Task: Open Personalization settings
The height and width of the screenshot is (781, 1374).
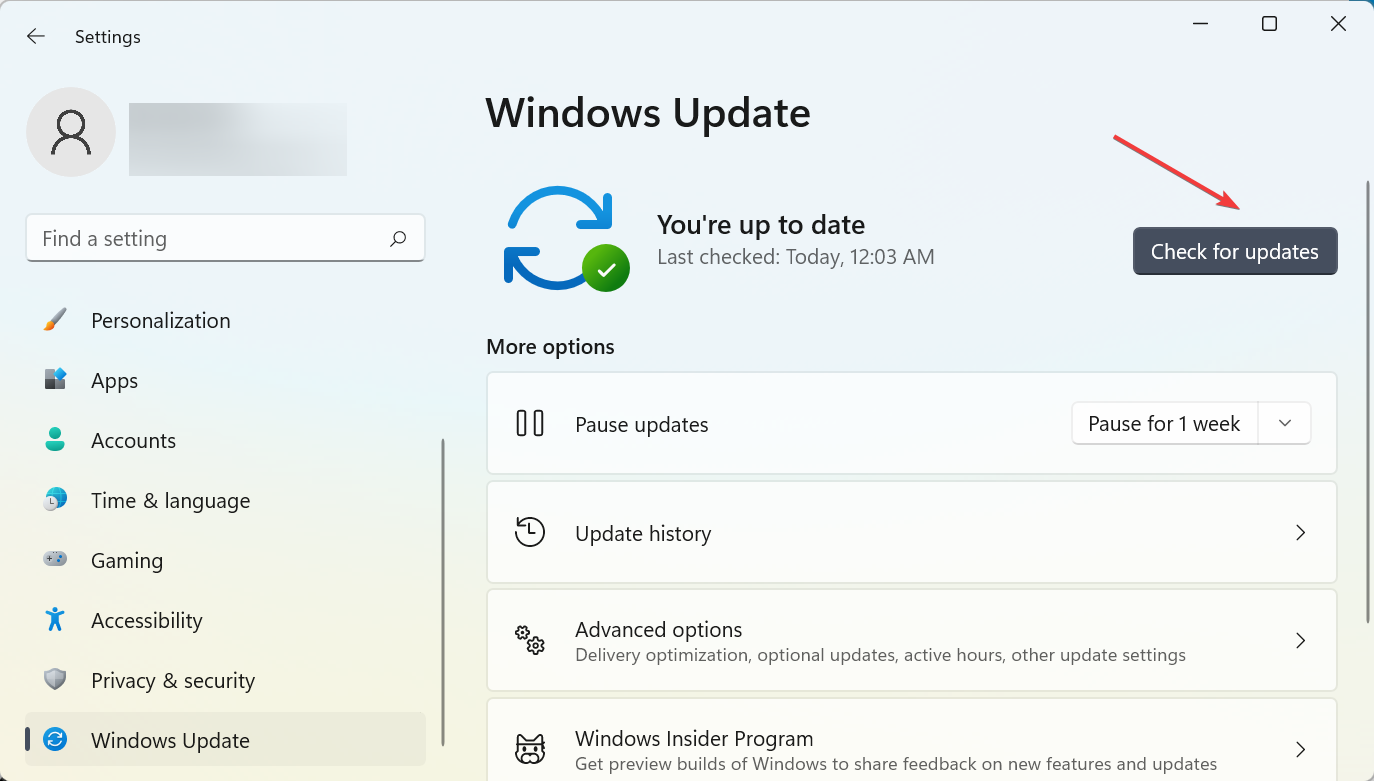Action: tap(225, 320)
